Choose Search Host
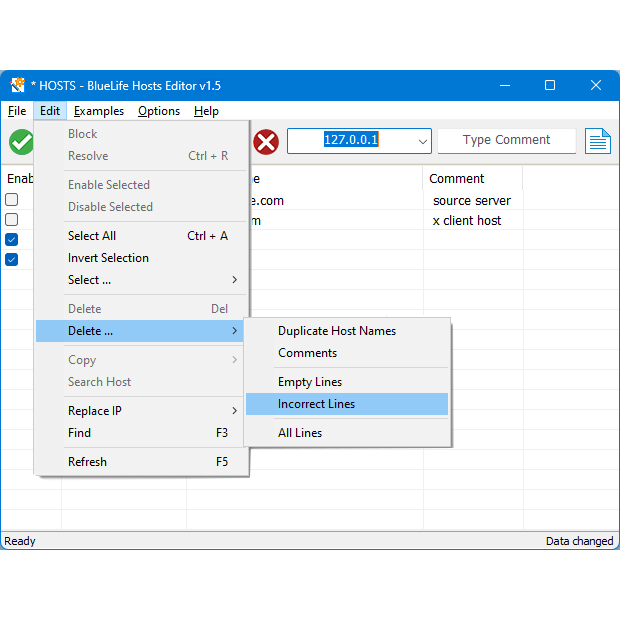The width and height of the screenshot is (620, 620). click(141, 382)
